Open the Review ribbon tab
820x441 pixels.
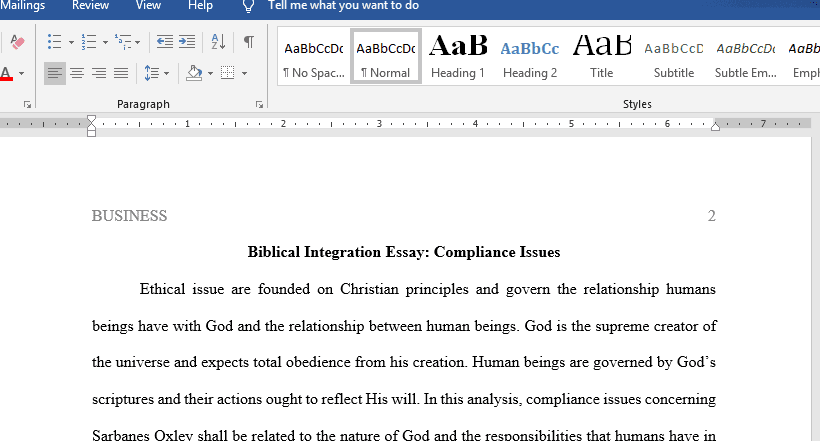coord(90,6)
